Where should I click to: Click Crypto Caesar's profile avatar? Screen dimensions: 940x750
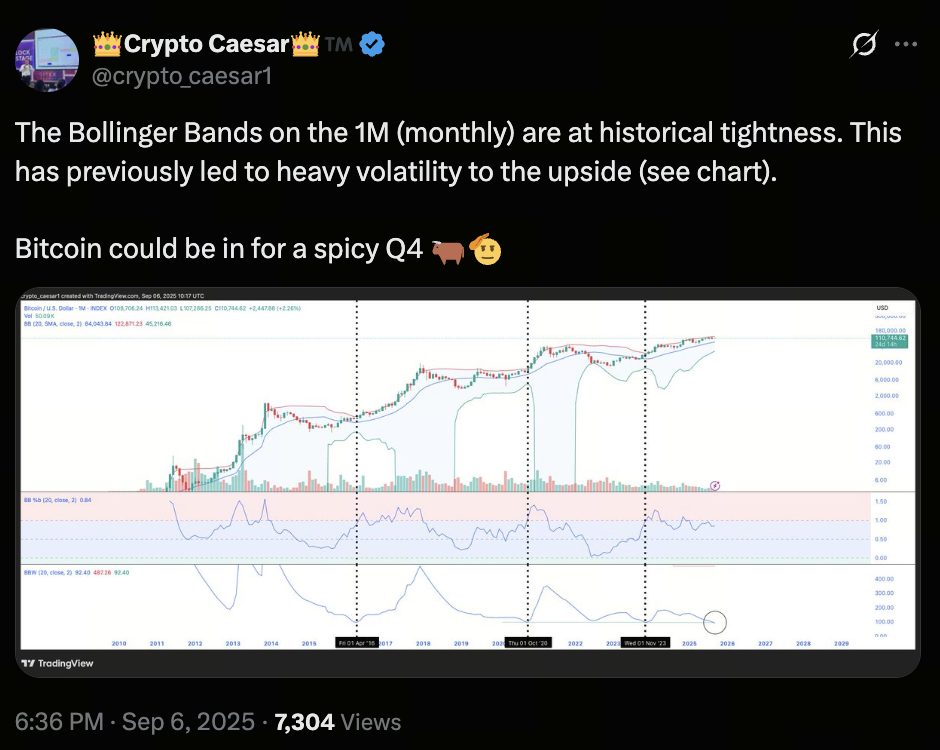47,60
